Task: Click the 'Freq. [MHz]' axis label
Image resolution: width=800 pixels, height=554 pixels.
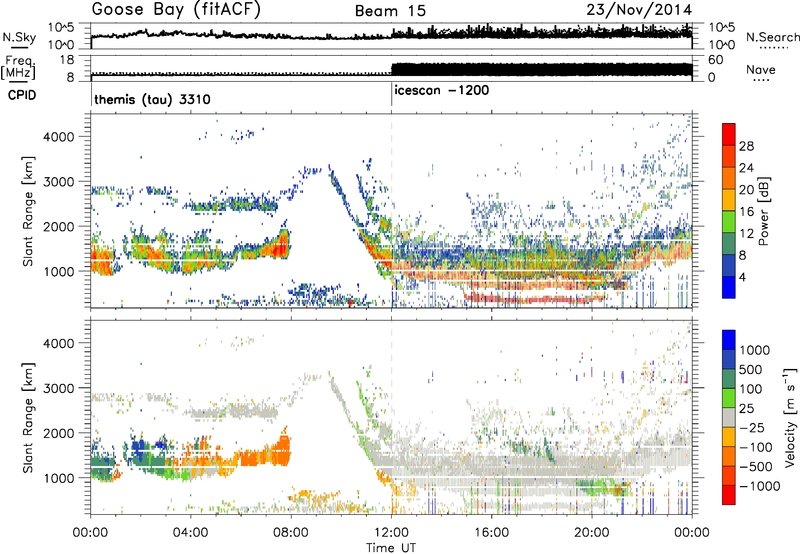Action: pyautogui.click(x=18, y=68)
